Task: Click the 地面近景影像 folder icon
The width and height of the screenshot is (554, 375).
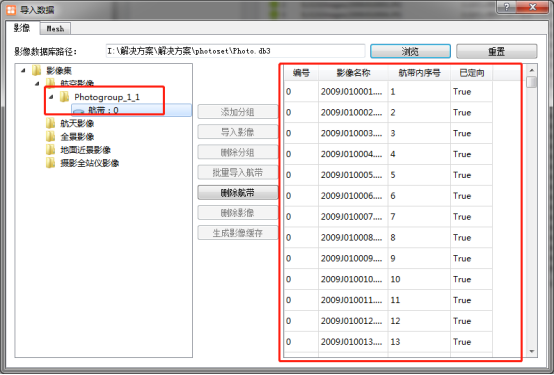Action: [x=51, y=150]
